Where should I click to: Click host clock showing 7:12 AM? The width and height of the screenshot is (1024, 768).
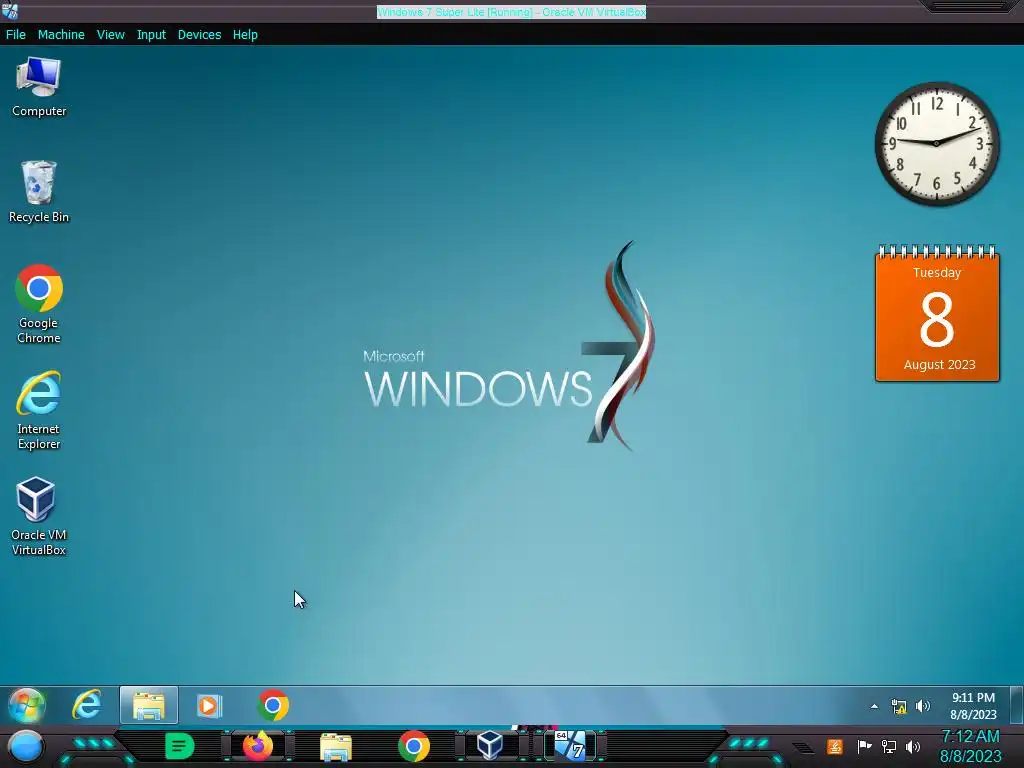970,746
